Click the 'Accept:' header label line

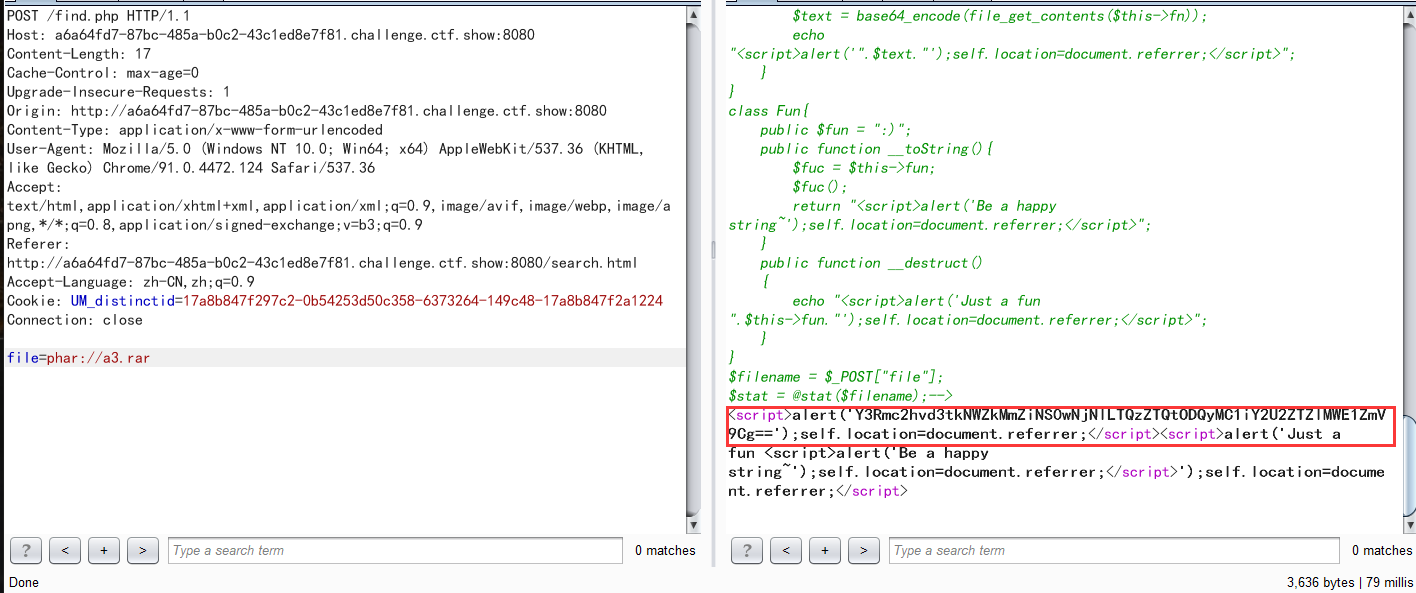34,187
